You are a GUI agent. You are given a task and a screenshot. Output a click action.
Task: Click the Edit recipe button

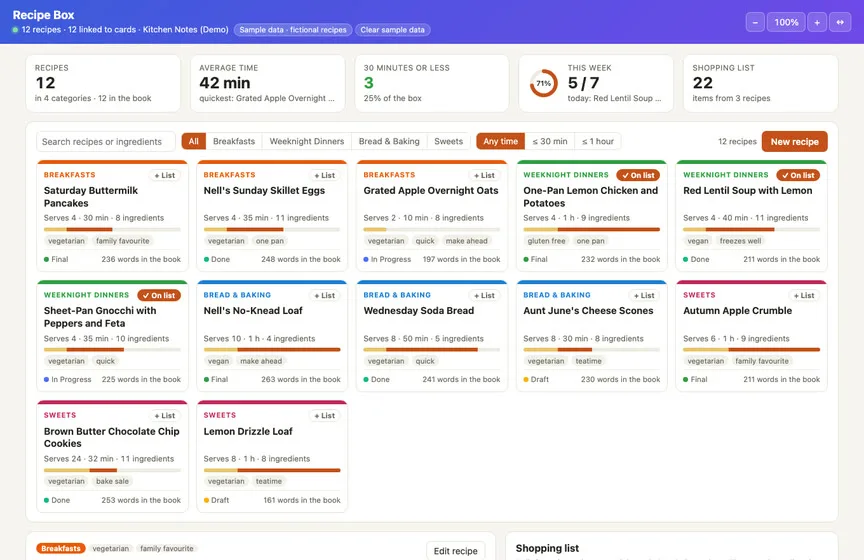click(x=455, y=551)
